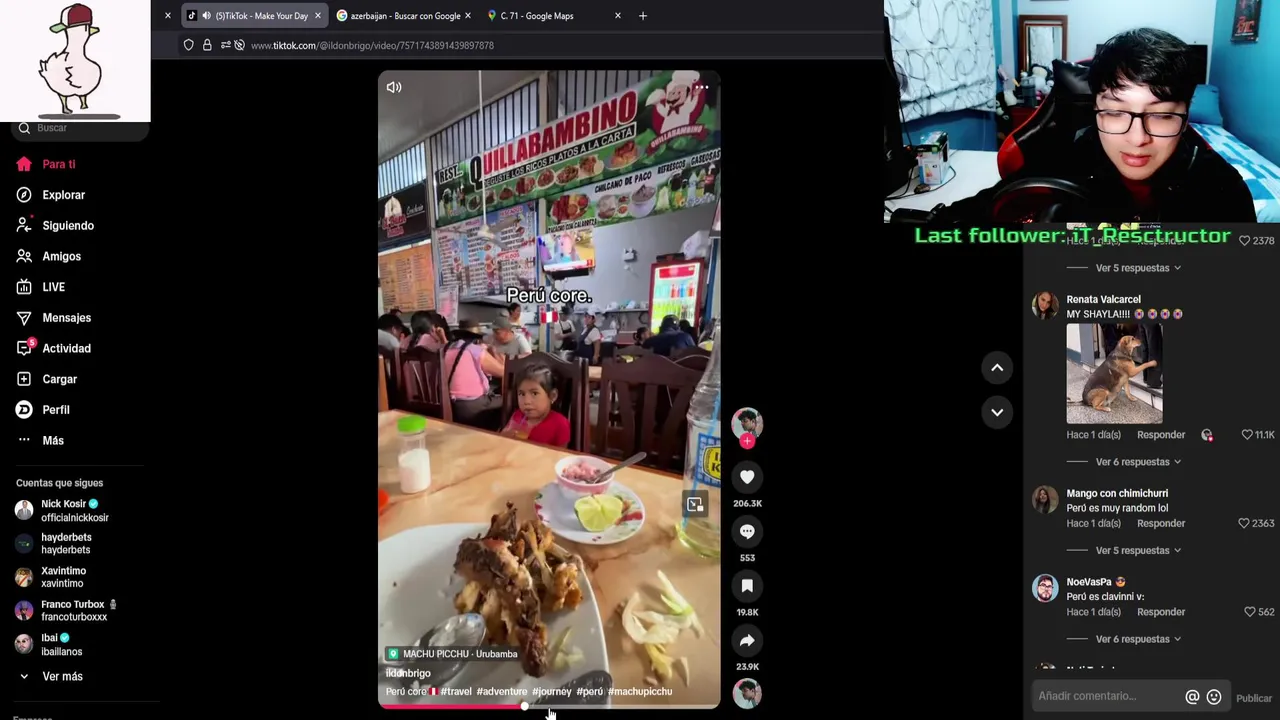Expand Ver 6 respuestas under NoeVasPa's comment
Image resolution: width=1280 pixels, height=720 pixels.
[x=1138, y=639]
